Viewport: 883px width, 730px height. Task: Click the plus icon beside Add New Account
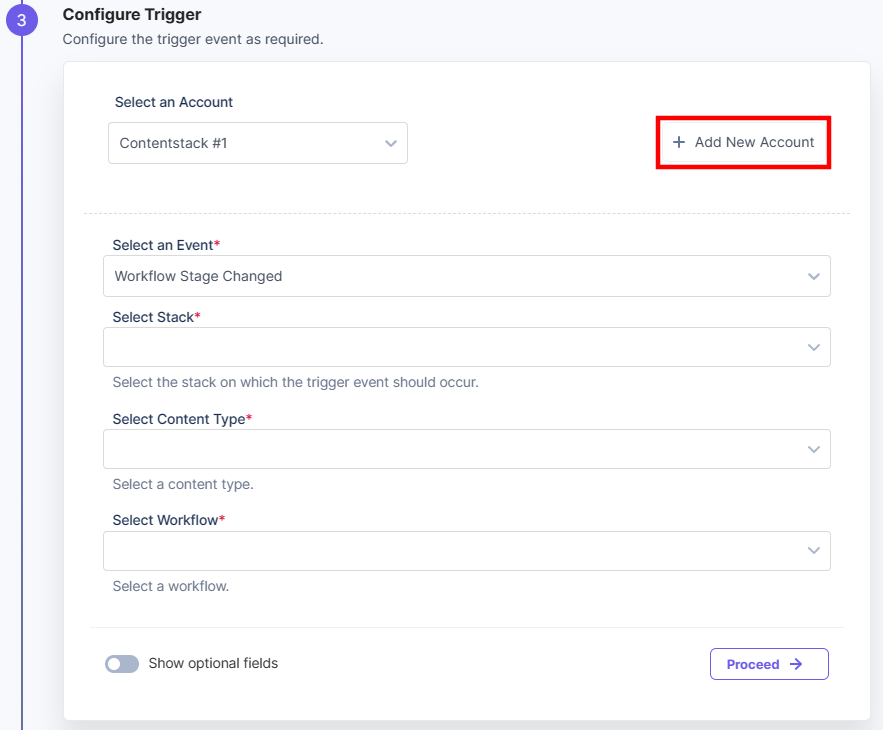click(679, 142)
